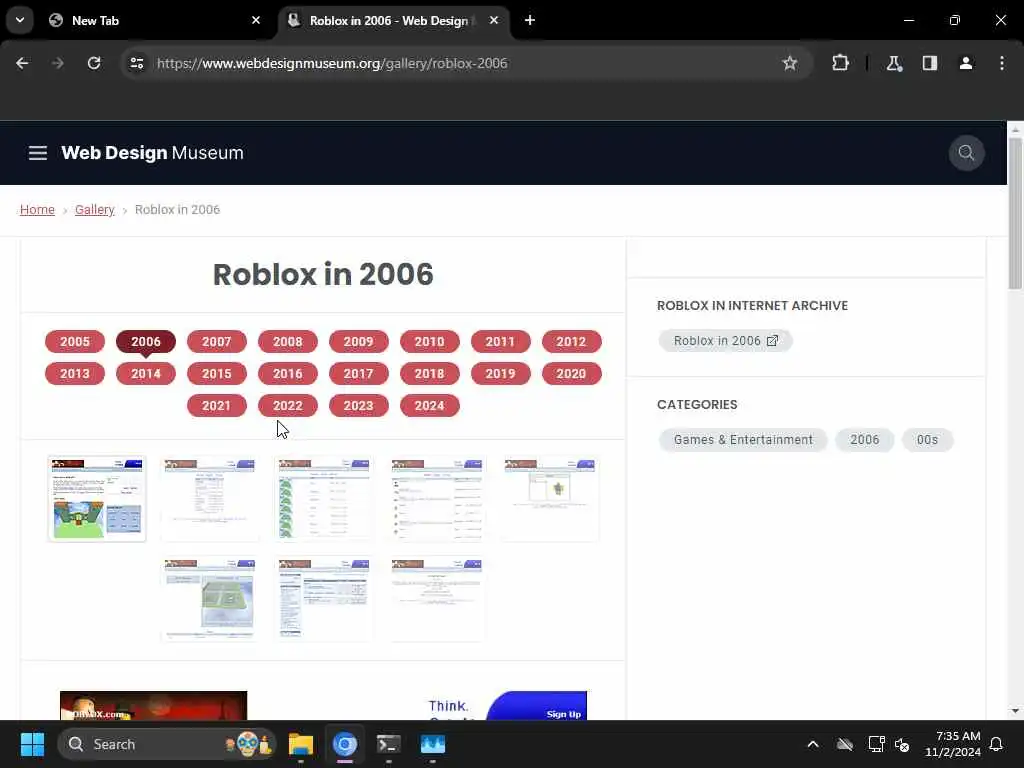The height and width of the screenshot is (768, 1024).
Task: Open the site search magnifier icon
Action: [966, 153]
